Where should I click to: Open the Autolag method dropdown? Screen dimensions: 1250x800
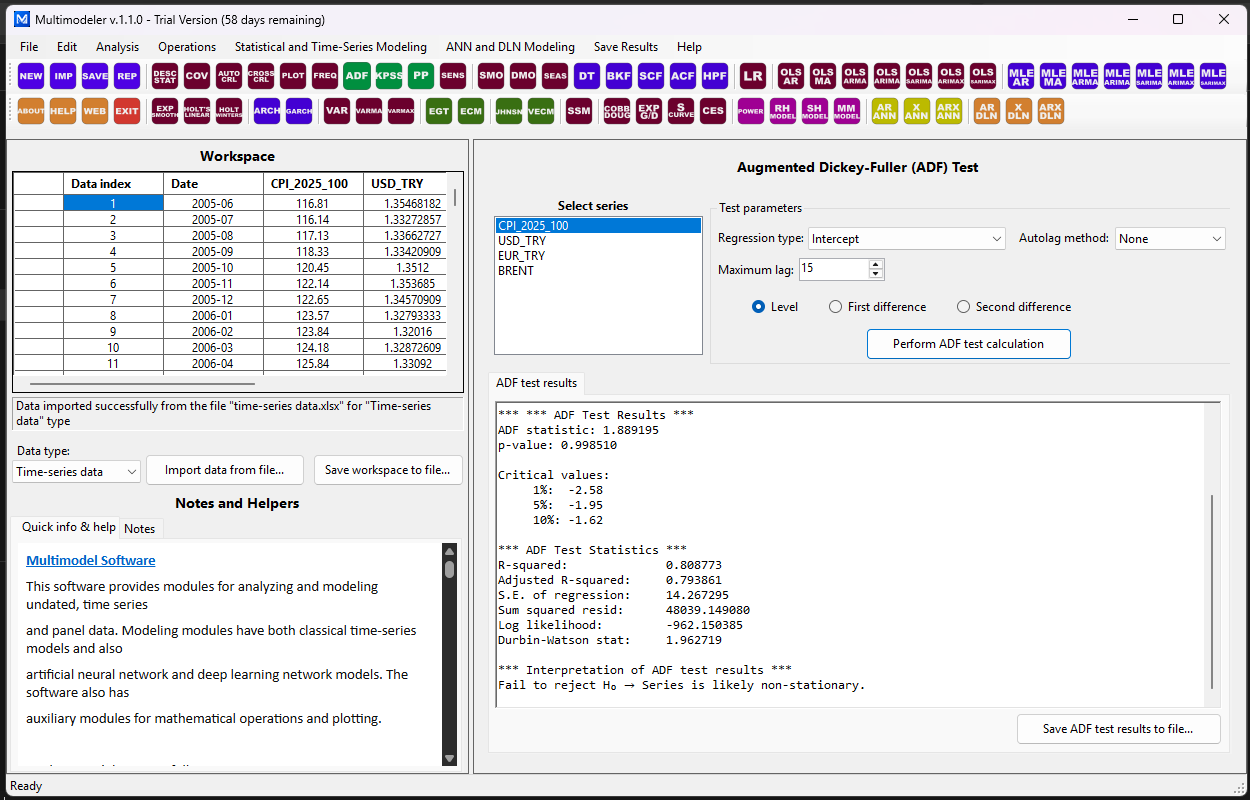1170,239
